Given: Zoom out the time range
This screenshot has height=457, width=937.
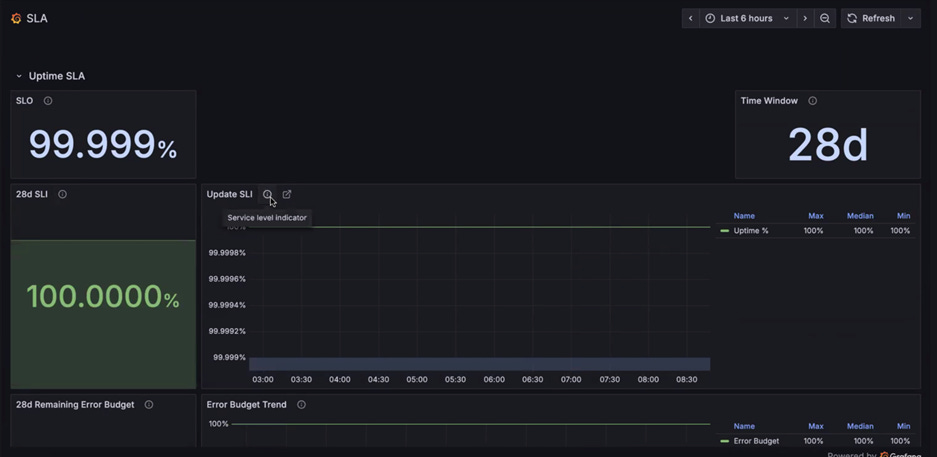Looking at the screenshot, I should pyautogui.click(x=825, y=19).
